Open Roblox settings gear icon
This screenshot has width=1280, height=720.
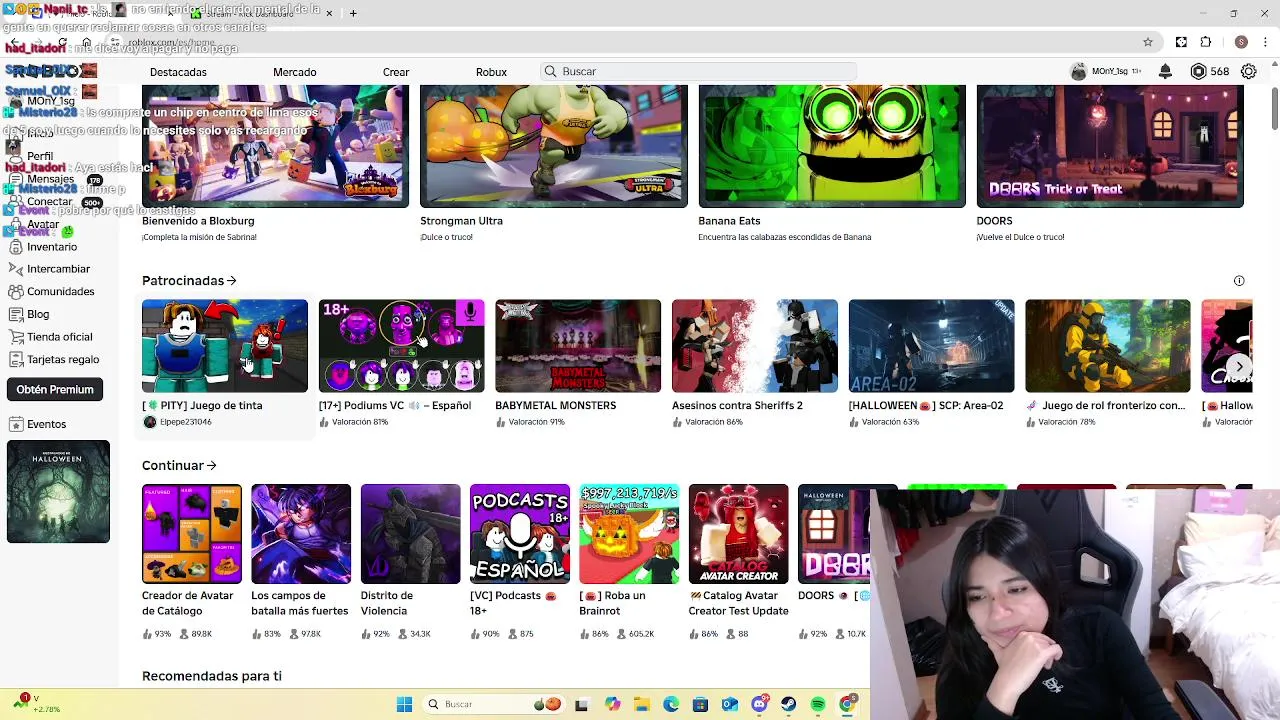pyautogui.click(x=1248, y=71)
